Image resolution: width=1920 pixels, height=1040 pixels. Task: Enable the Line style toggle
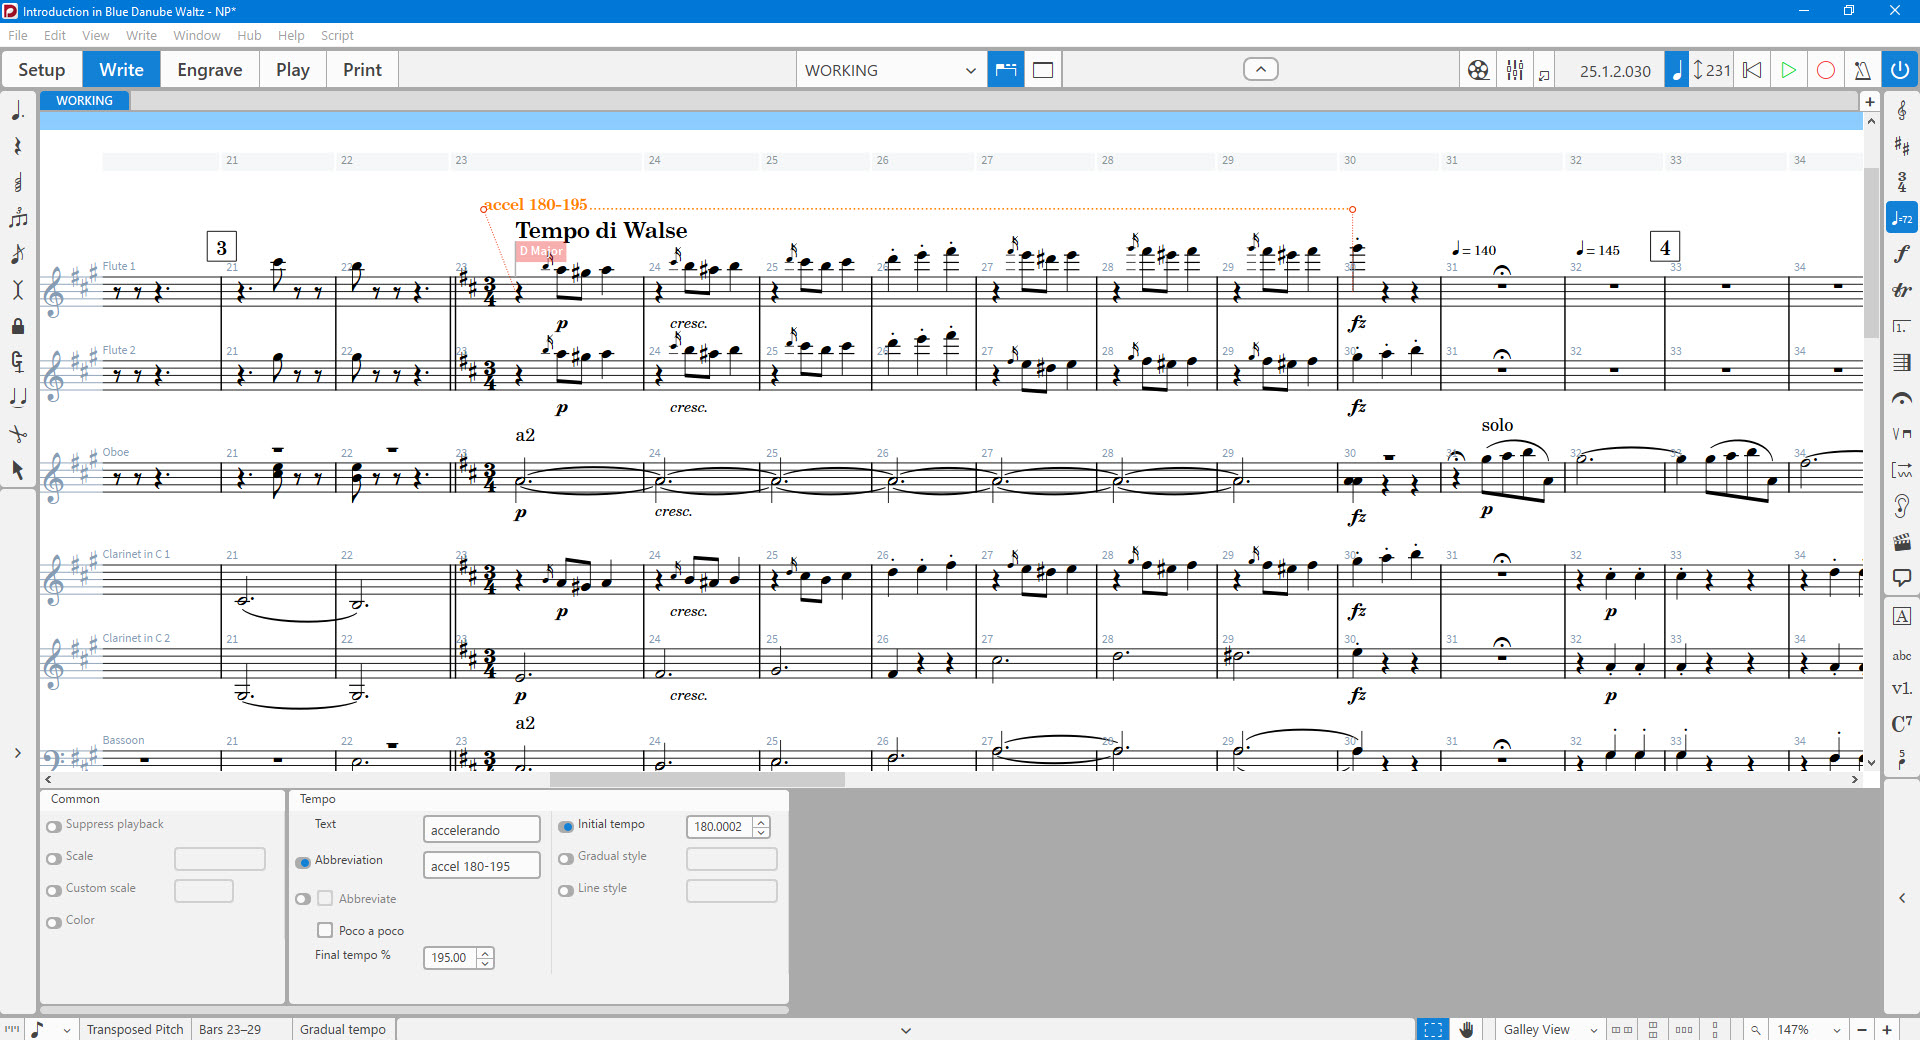tap(566, 890)
